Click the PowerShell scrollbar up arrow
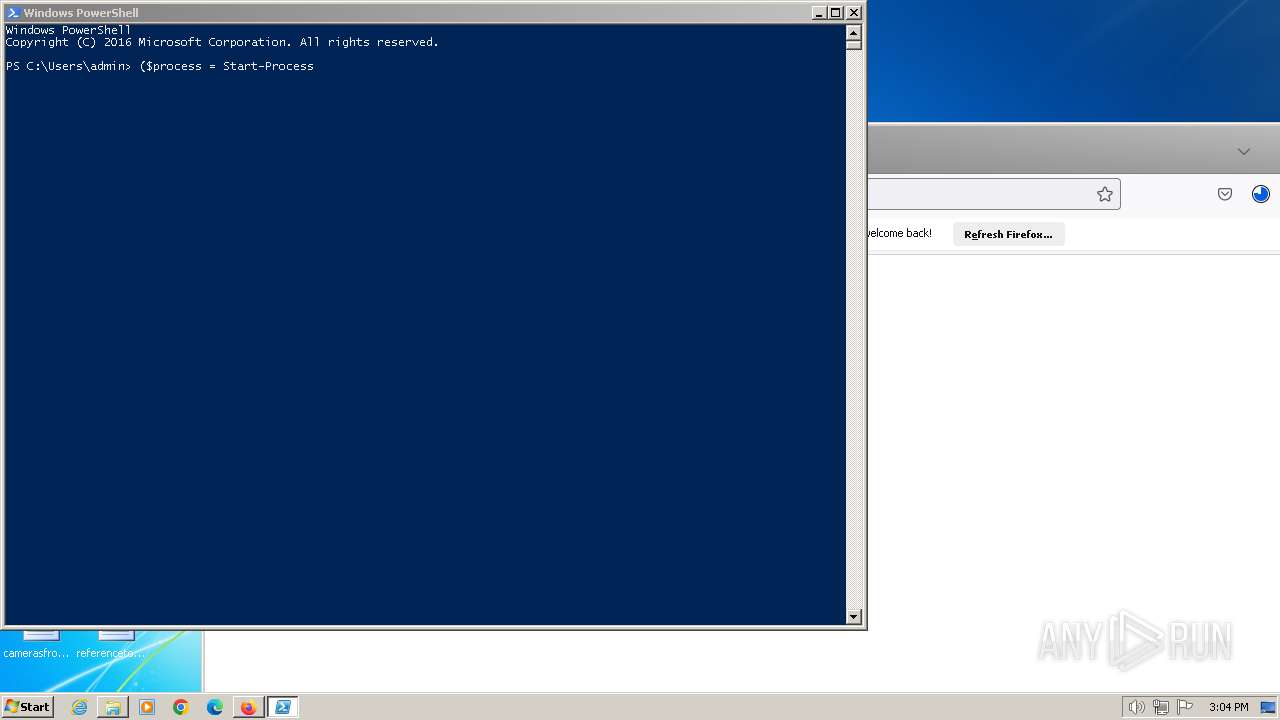The image size is (1280, 720). [x=854, y=31]
